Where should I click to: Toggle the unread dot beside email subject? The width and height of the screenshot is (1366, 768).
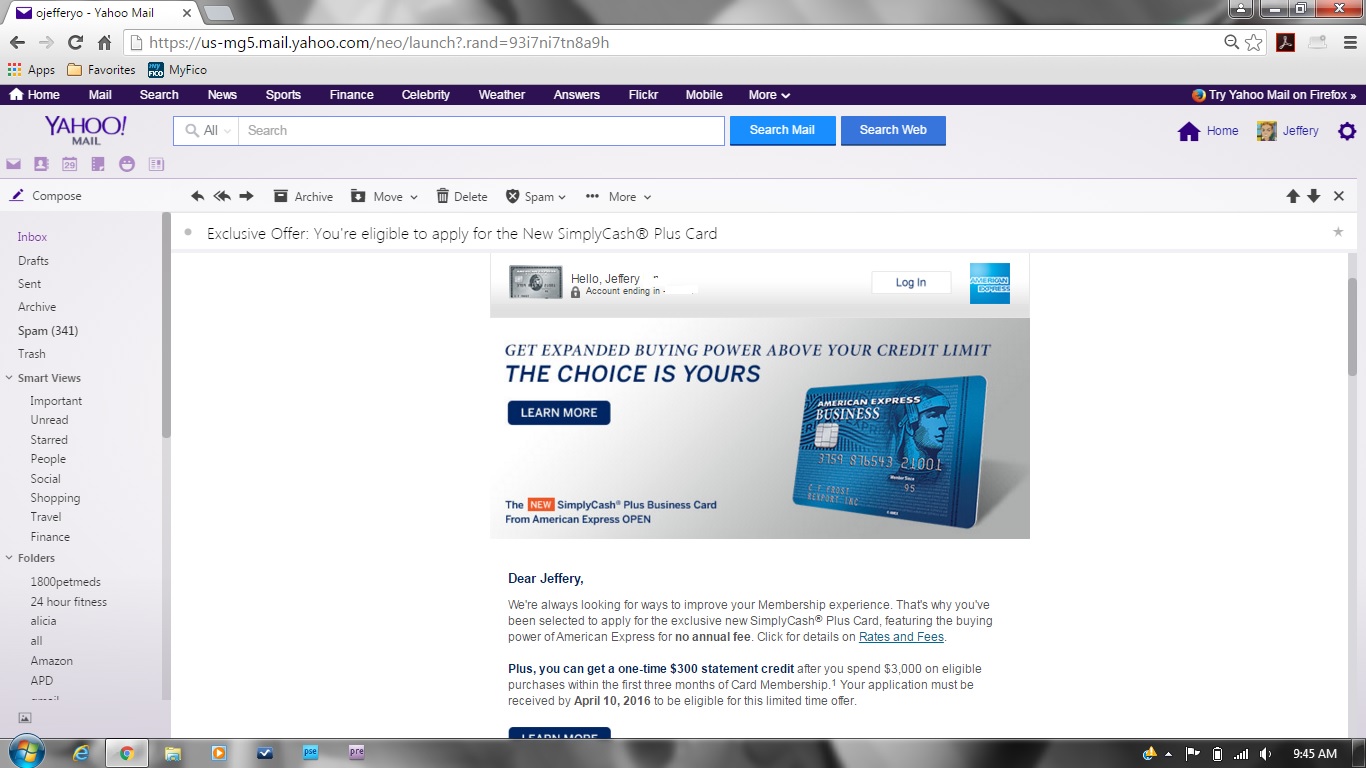click(x=188, y=232)
